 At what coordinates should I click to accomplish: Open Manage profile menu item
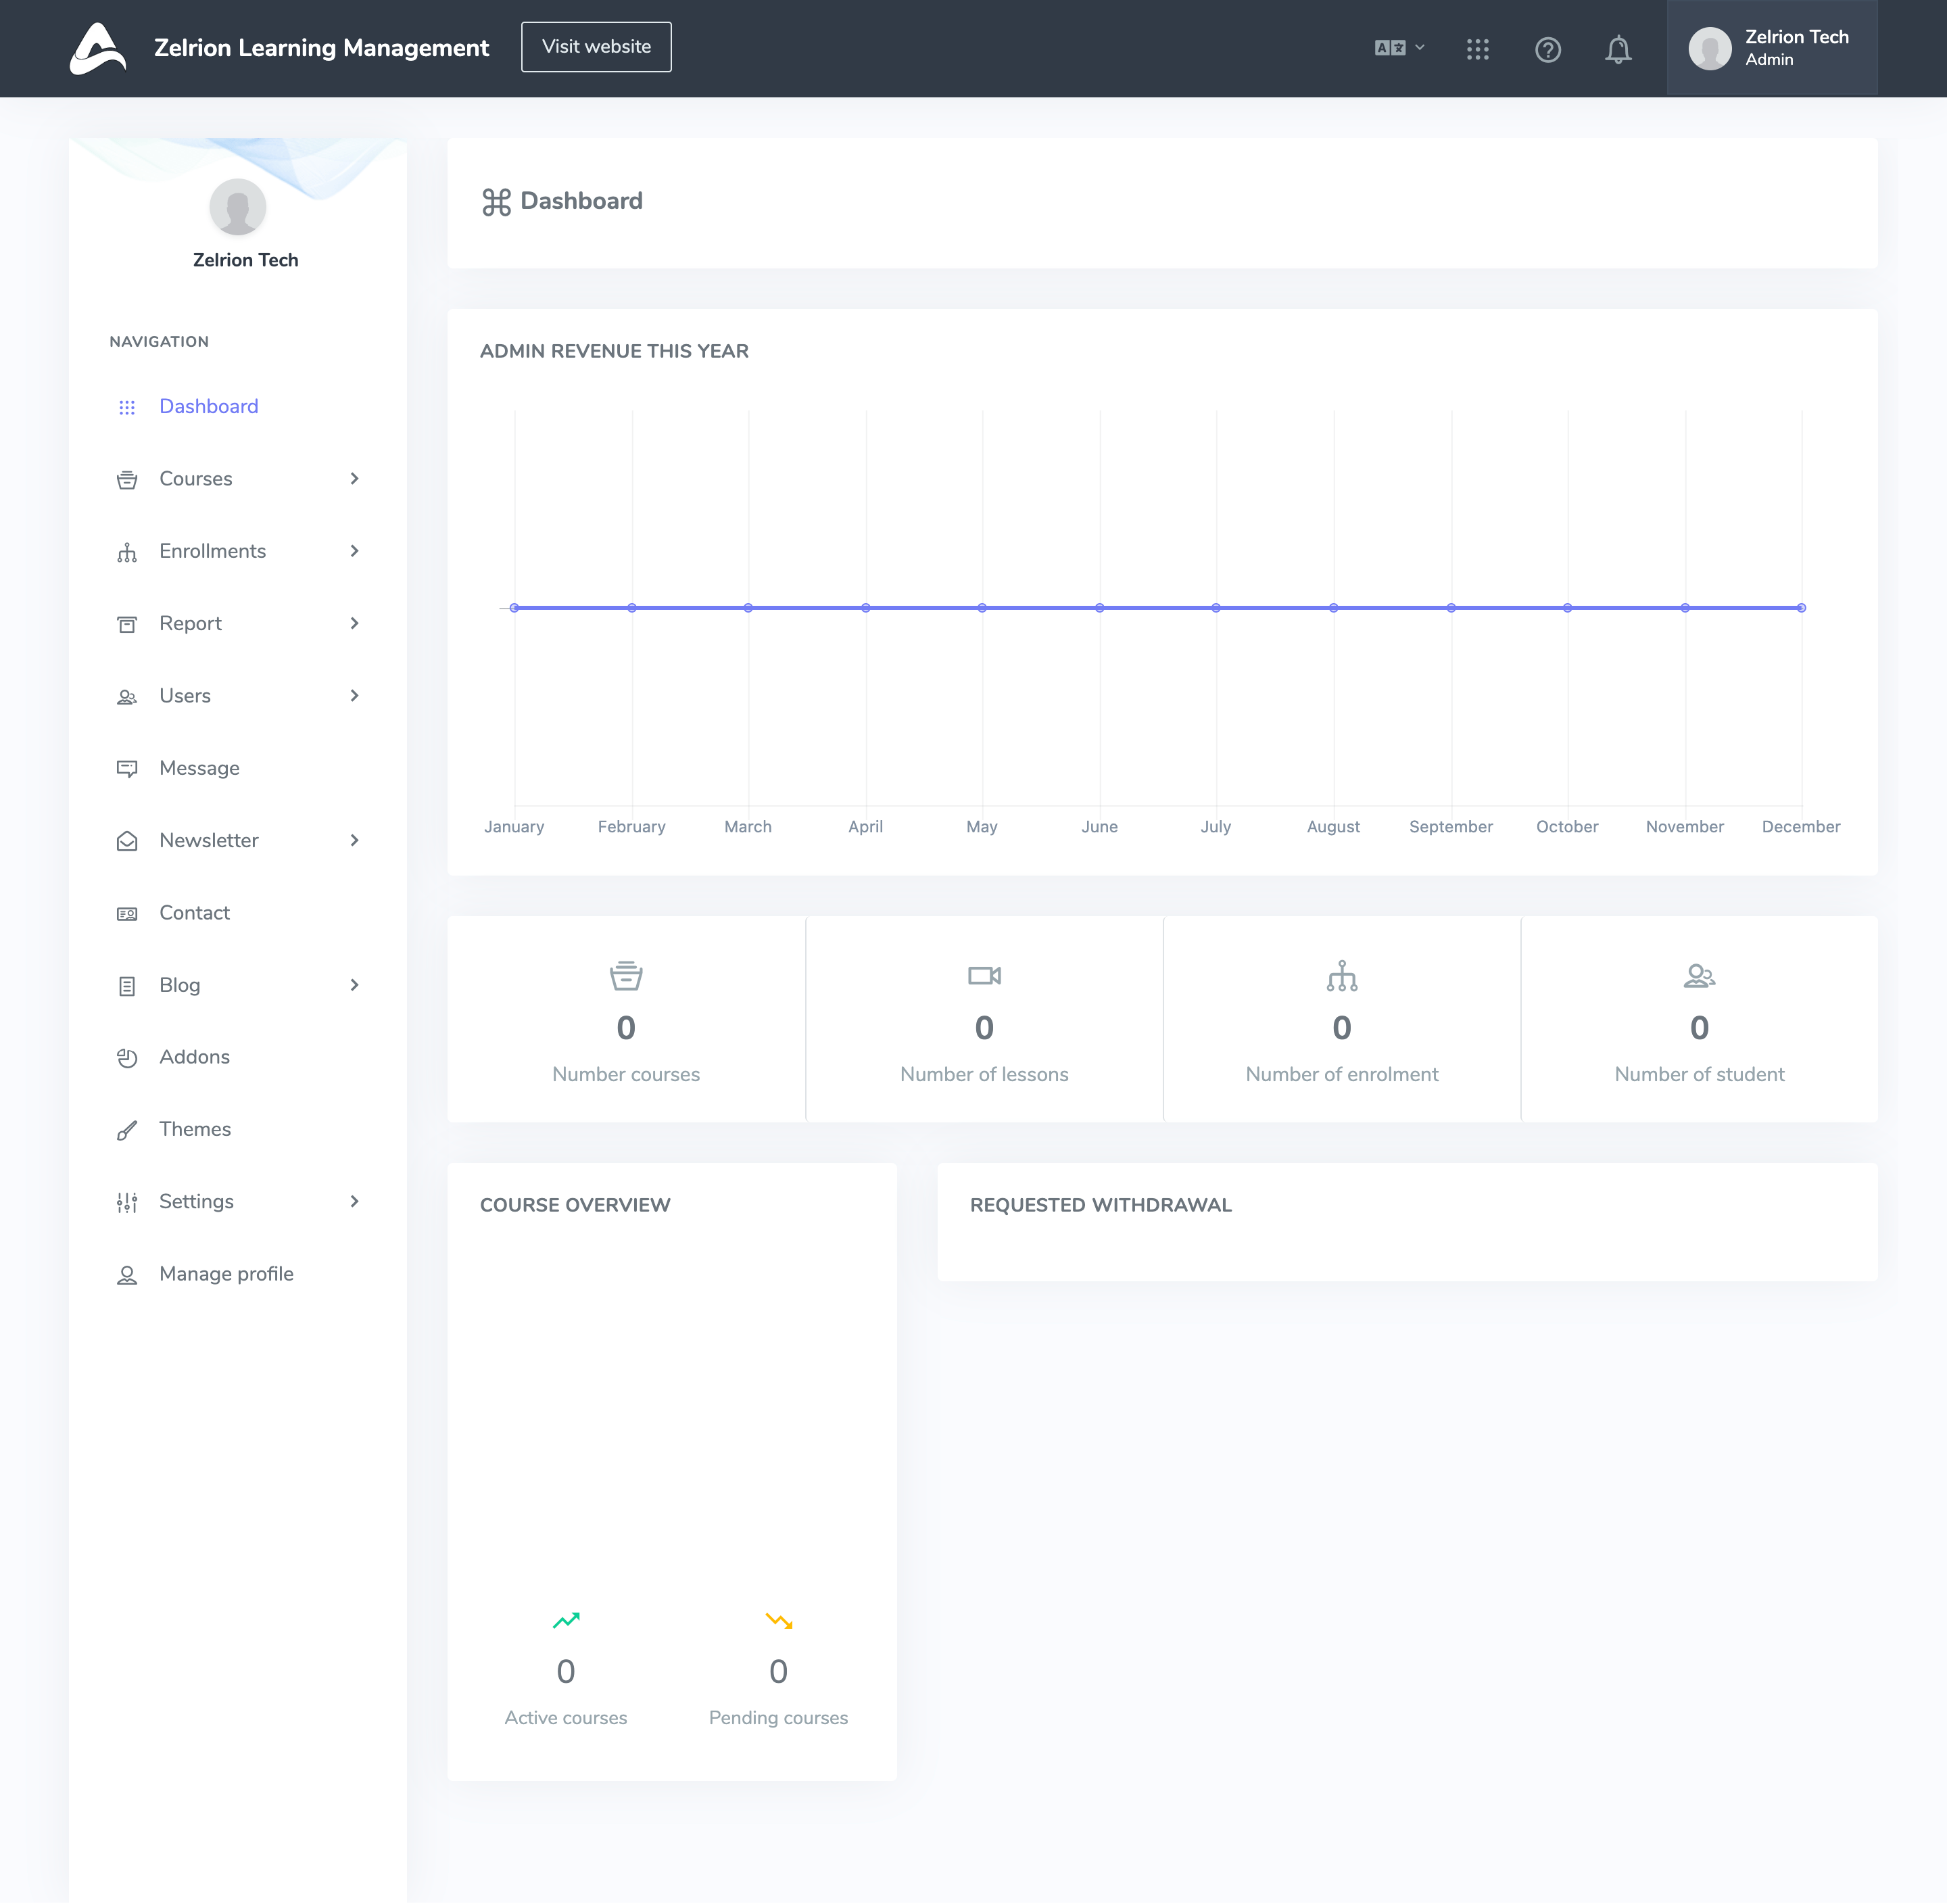click(x=226, y=1274)
